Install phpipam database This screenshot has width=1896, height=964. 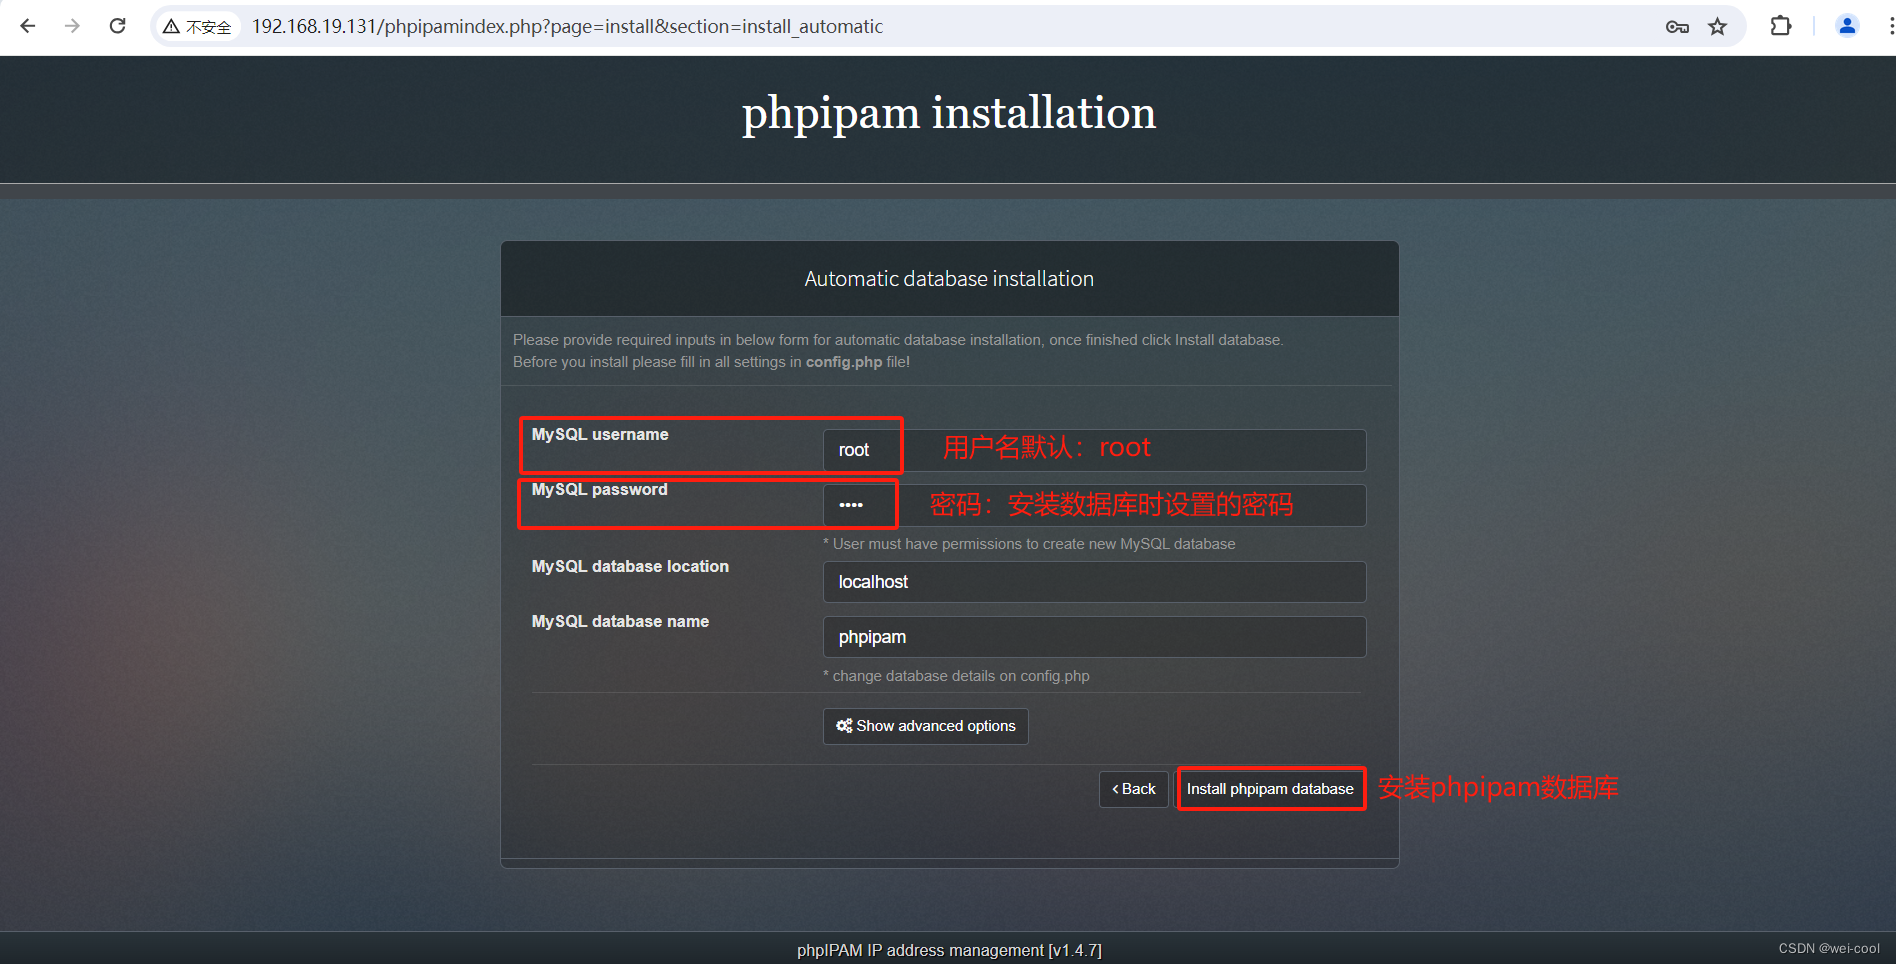point(1270,789)
